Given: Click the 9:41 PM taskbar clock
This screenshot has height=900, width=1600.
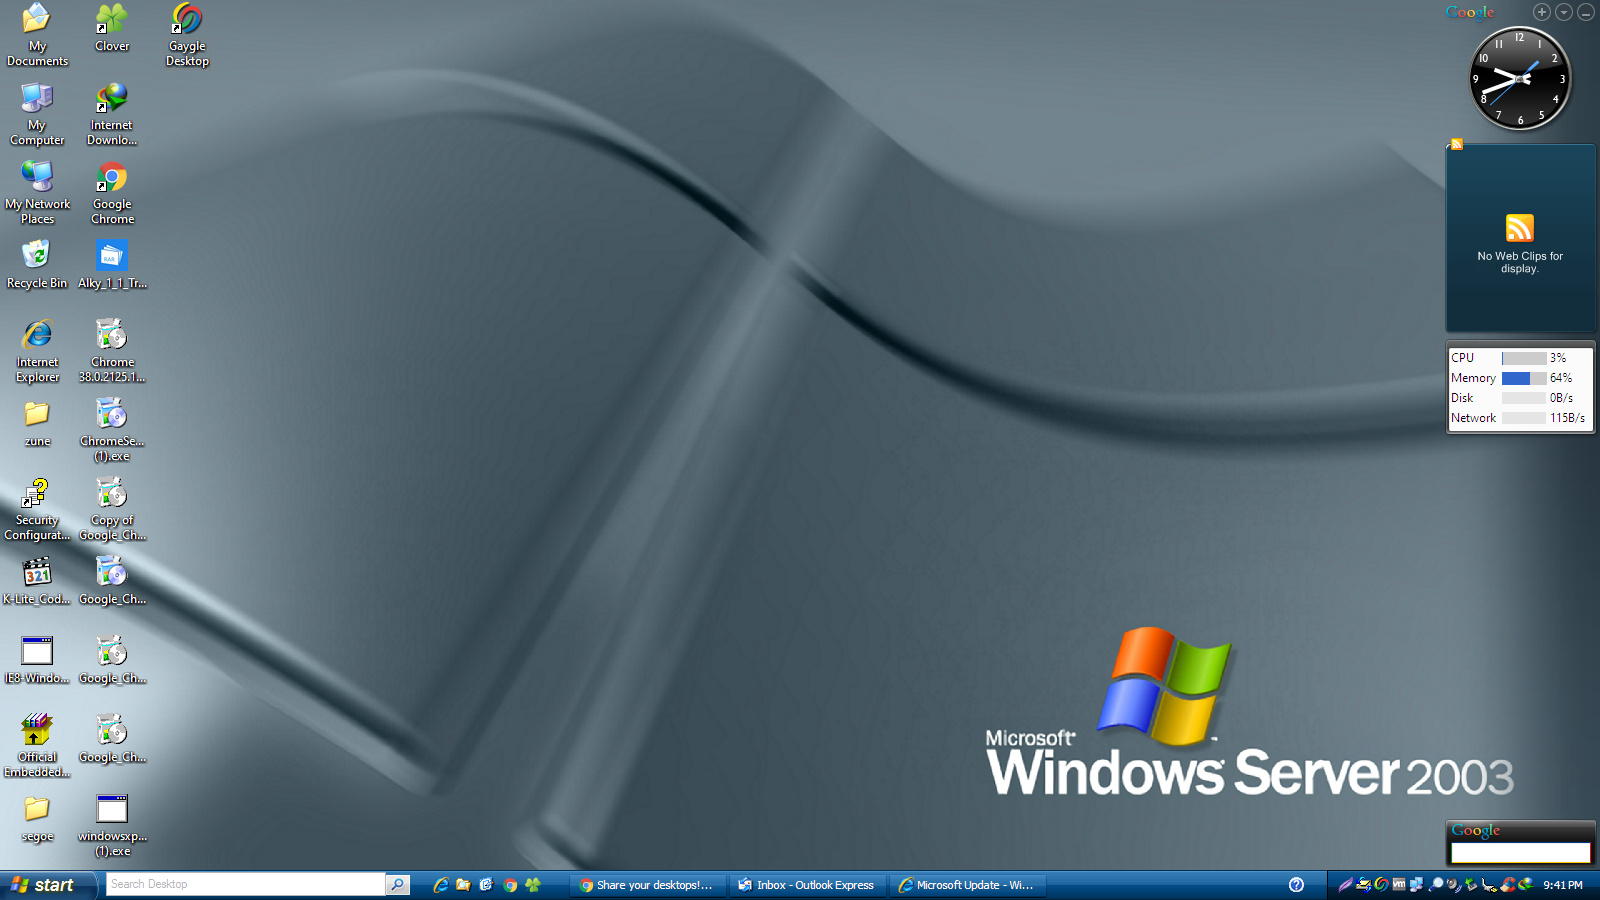Looking at the screenshot, I should 1563,885.
